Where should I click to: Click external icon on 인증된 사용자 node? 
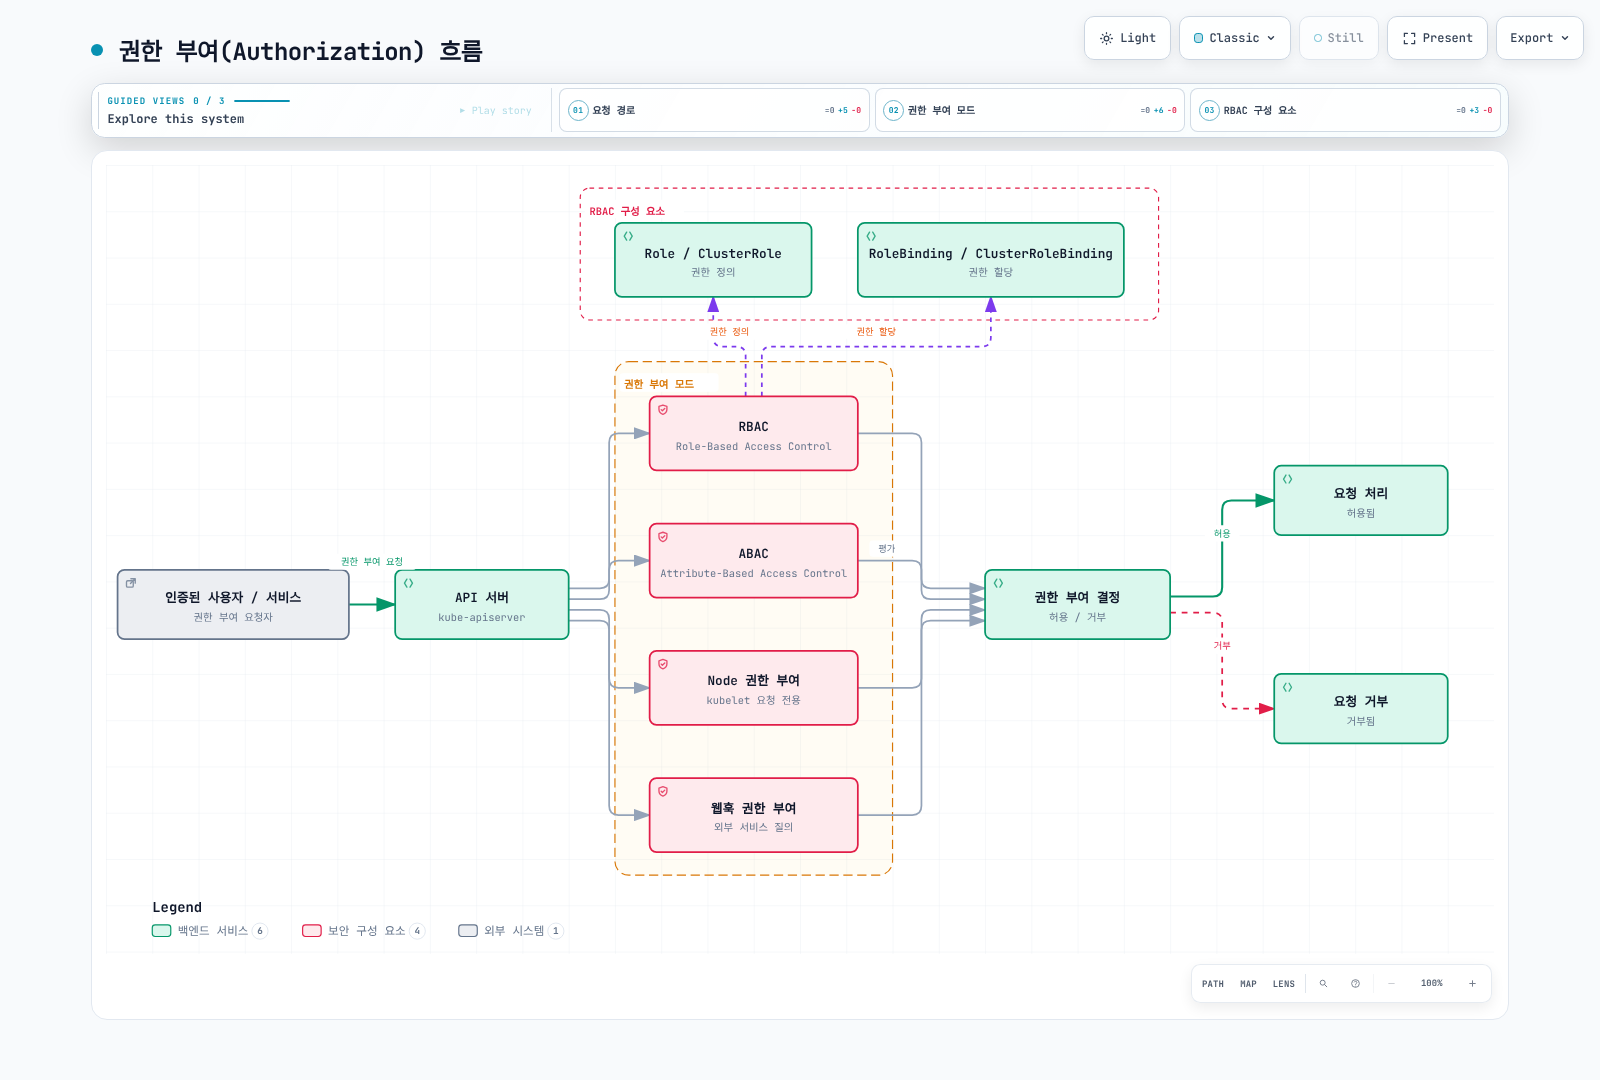click(131, 583)
